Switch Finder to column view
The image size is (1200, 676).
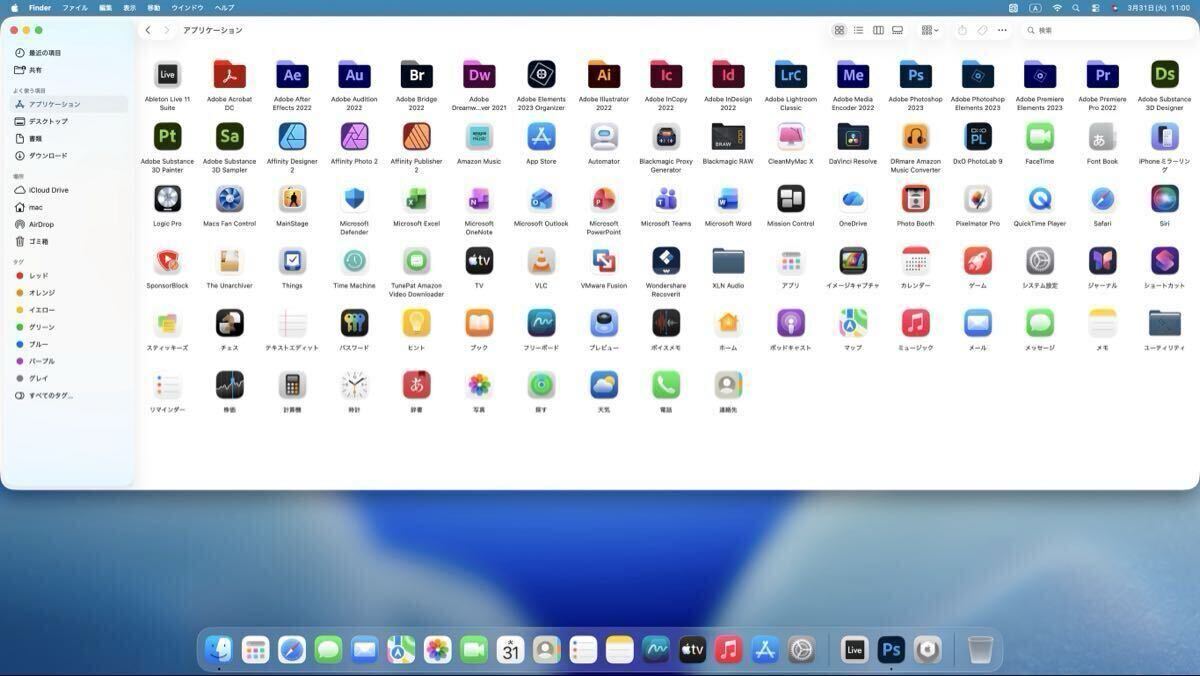tap(878, 30)
